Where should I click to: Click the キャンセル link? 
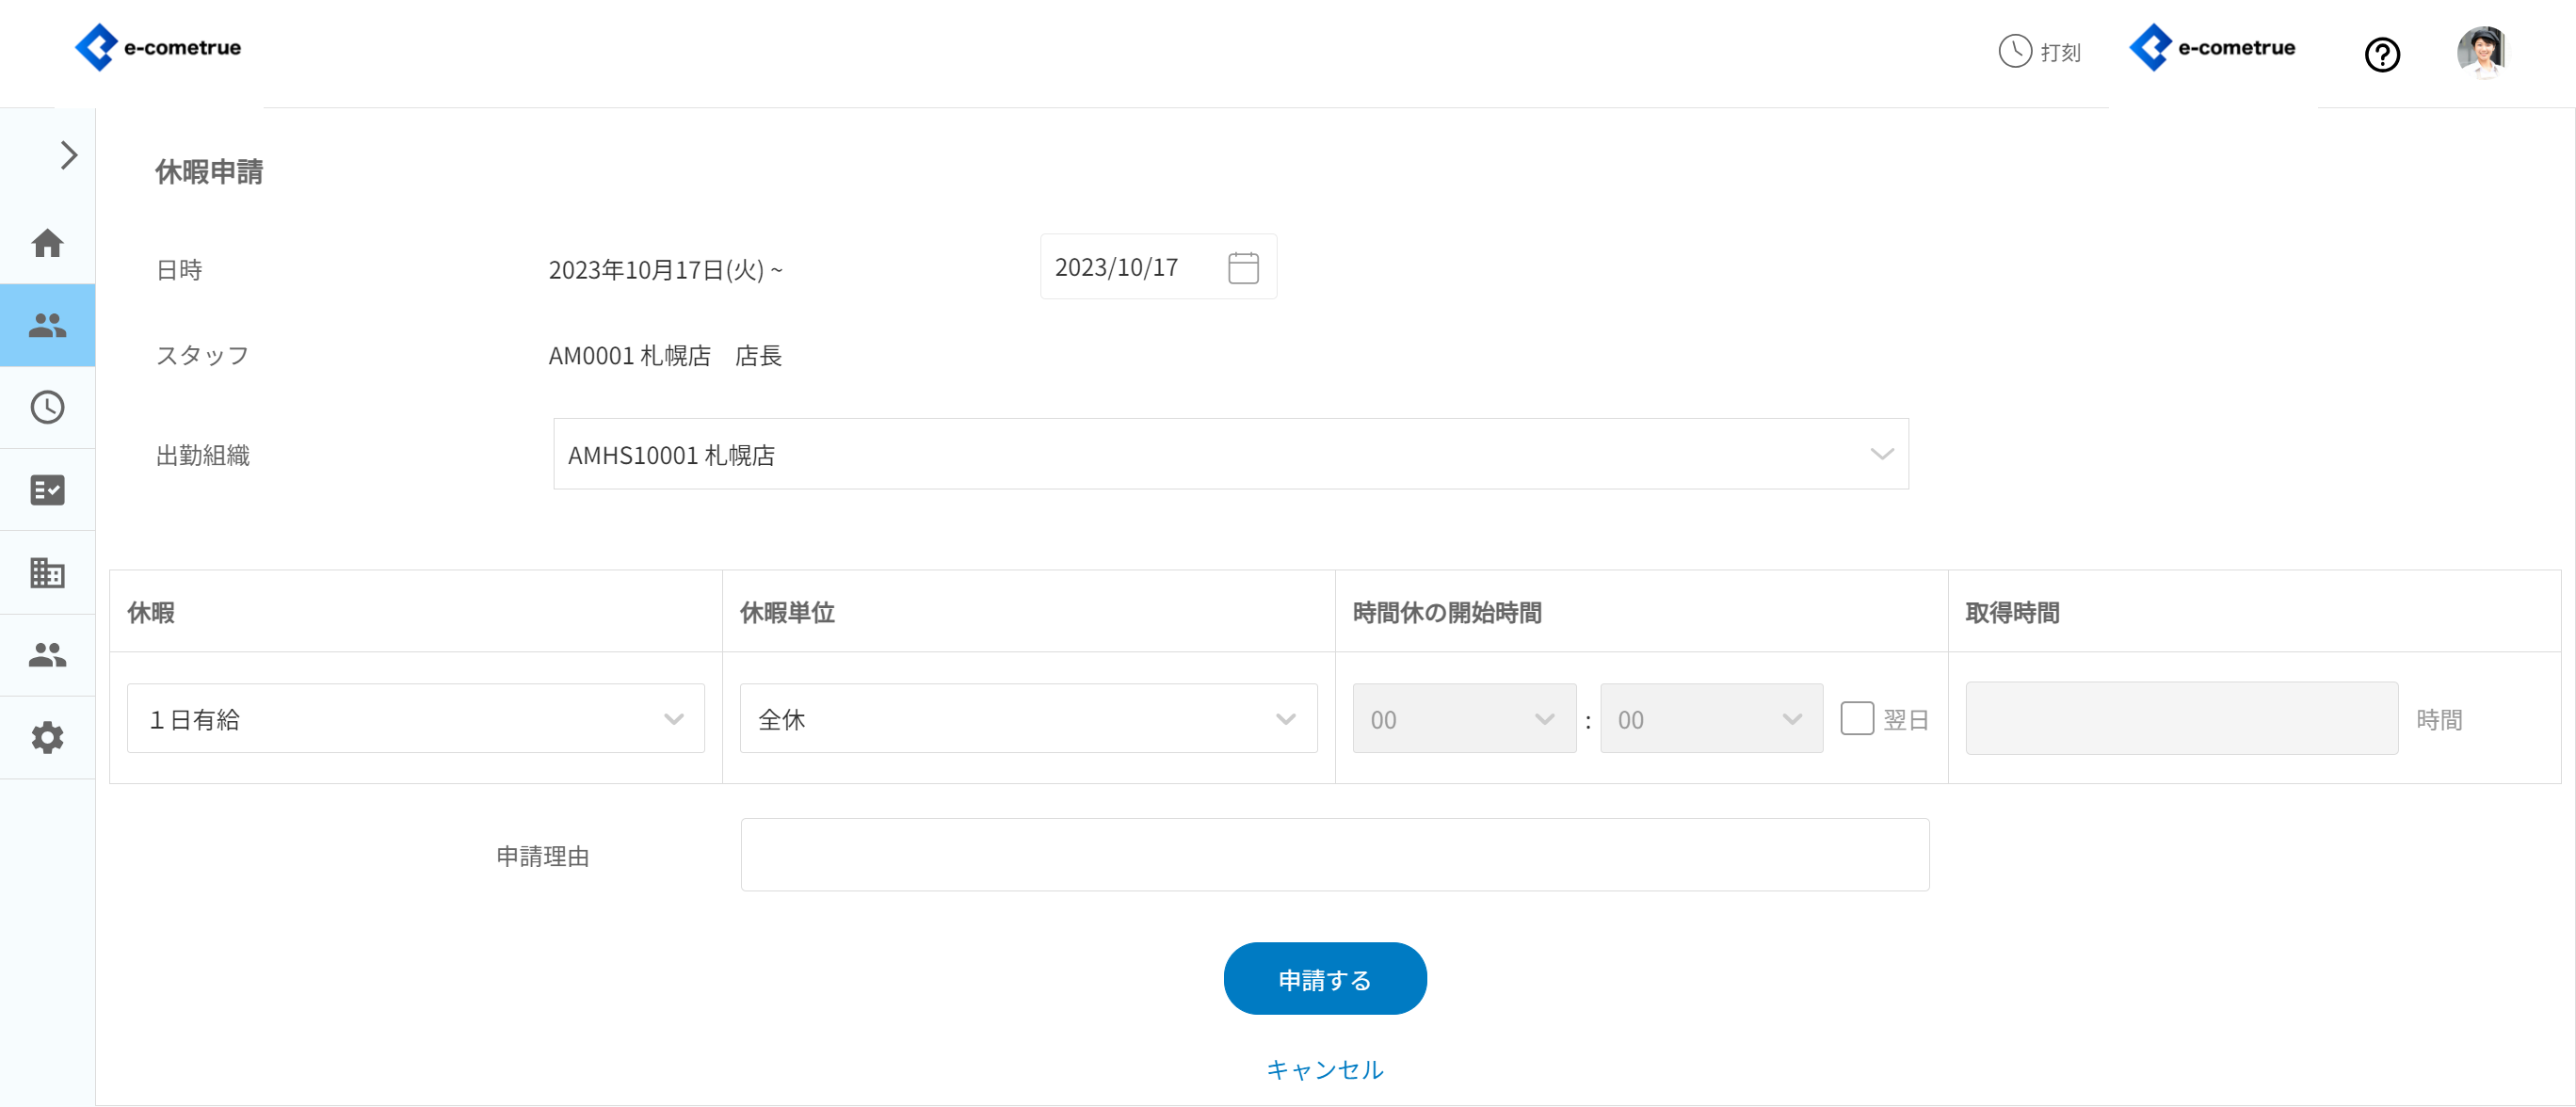1324,1069
